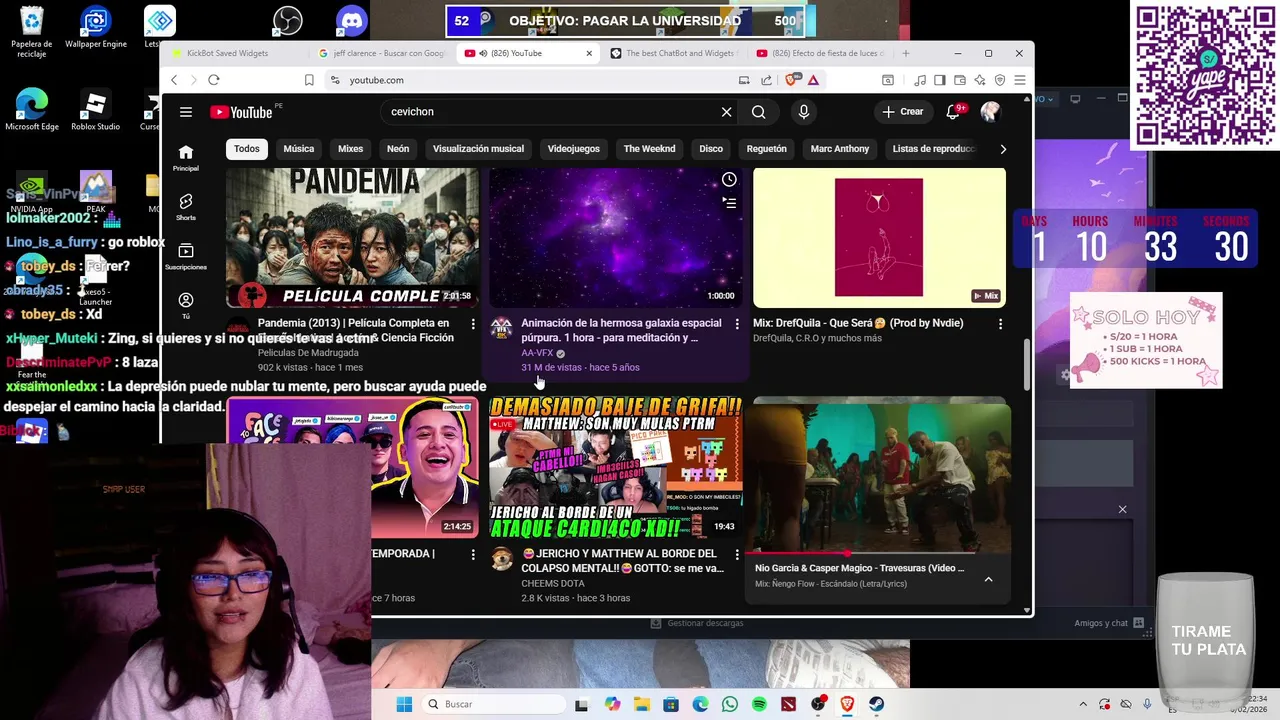
Task: Open the DrefQuila Que Será mix thumbnail
Action: tap(879, 237)
